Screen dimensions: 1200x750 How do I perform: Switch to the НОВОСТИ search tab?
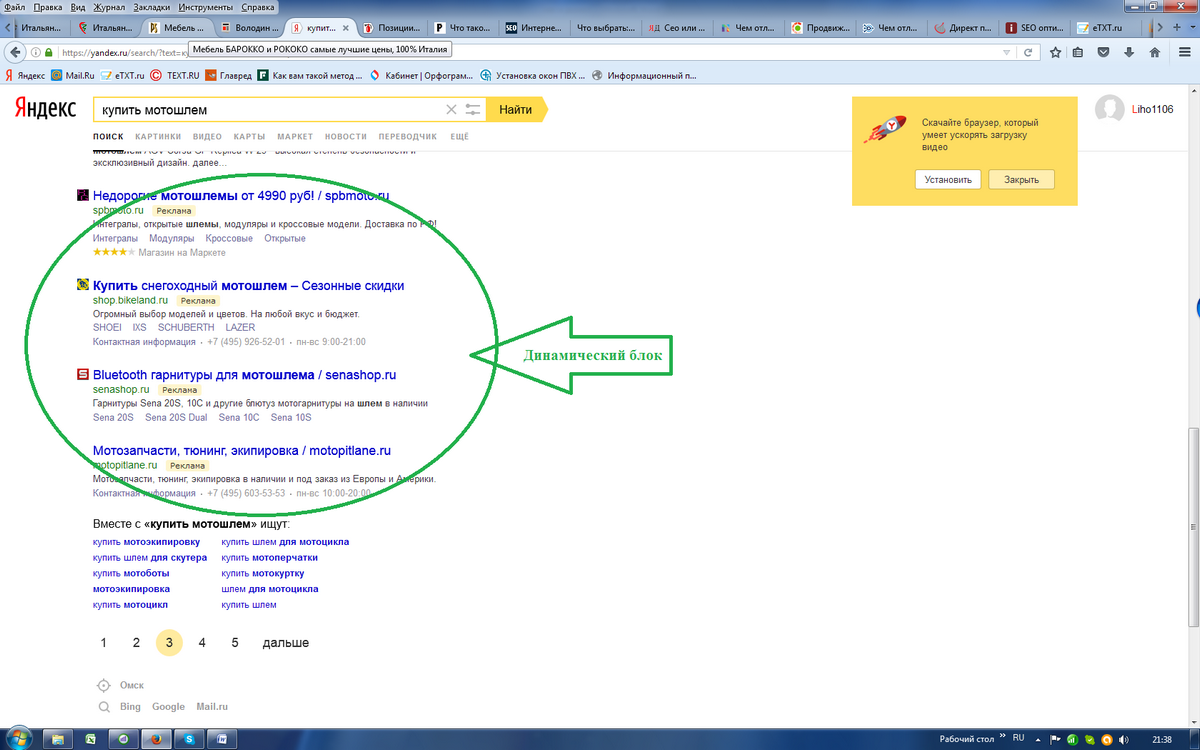(x=346, y=136)
